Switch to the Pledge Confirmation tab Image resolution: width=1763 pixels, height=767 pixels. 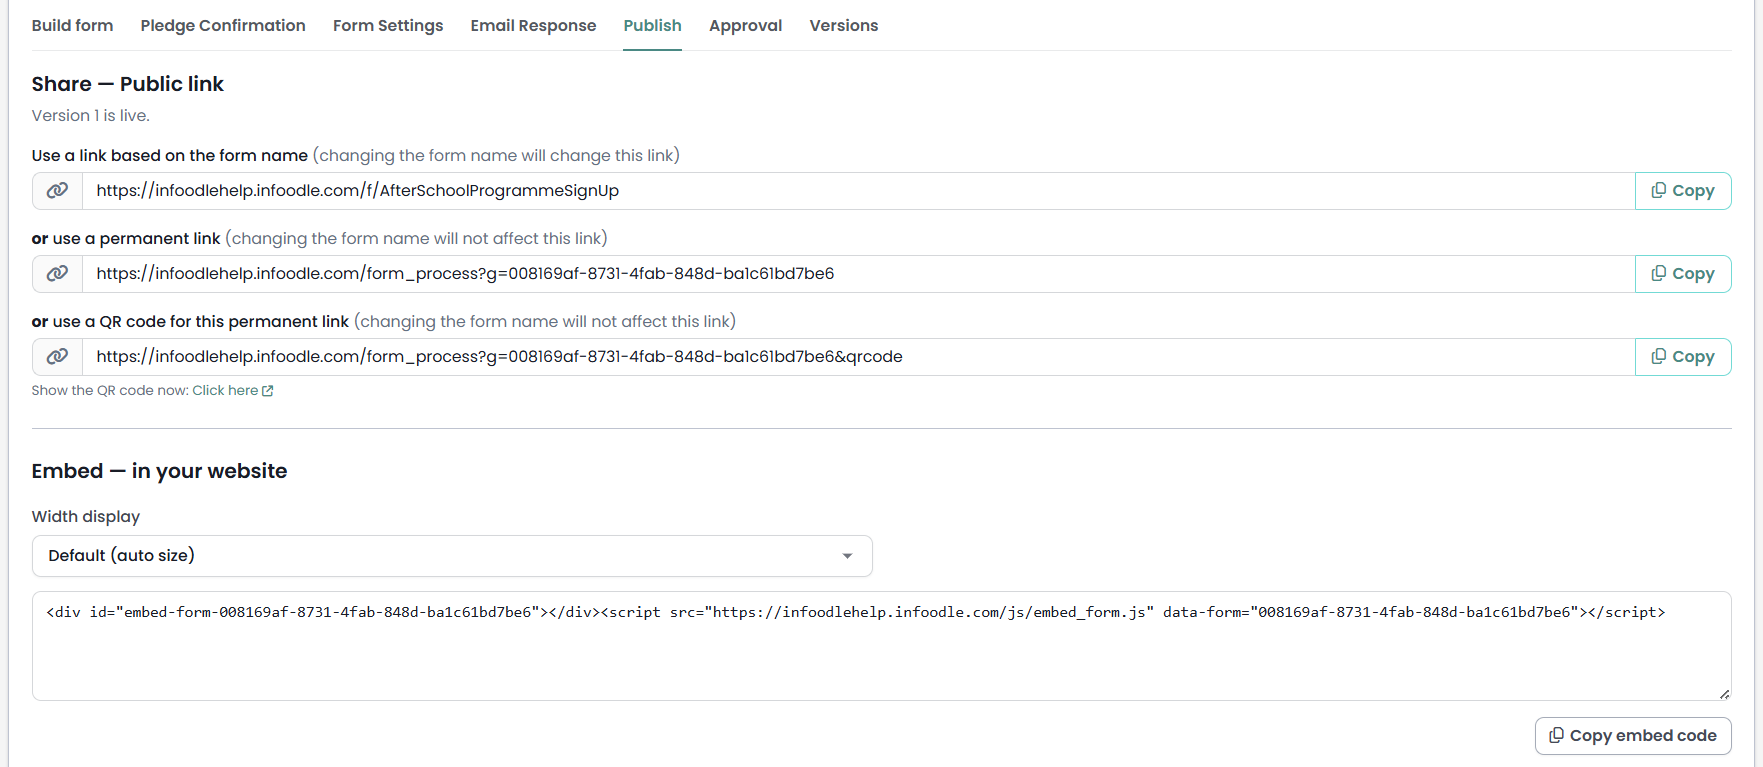point(223,26)
